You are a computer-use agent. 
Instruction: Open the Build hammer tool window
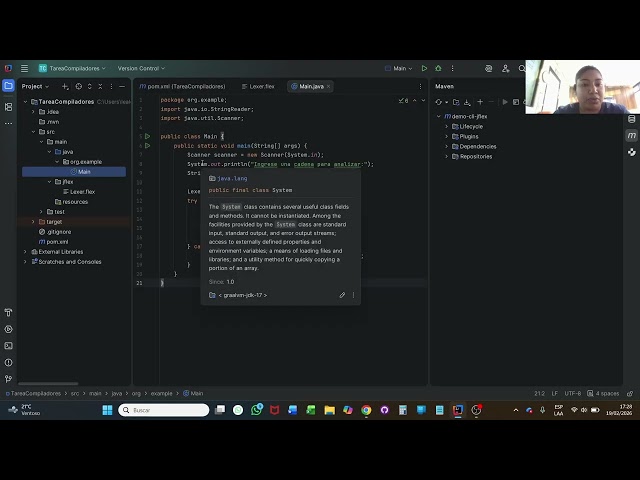point(8,313)
